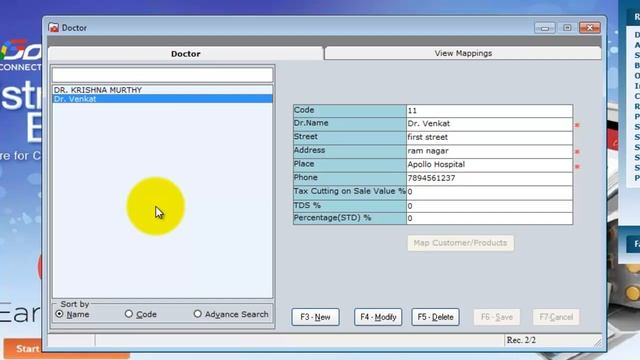Select Dr. Venkat list entry
This screenshot has width=640, height=360.
pos(162,99)
